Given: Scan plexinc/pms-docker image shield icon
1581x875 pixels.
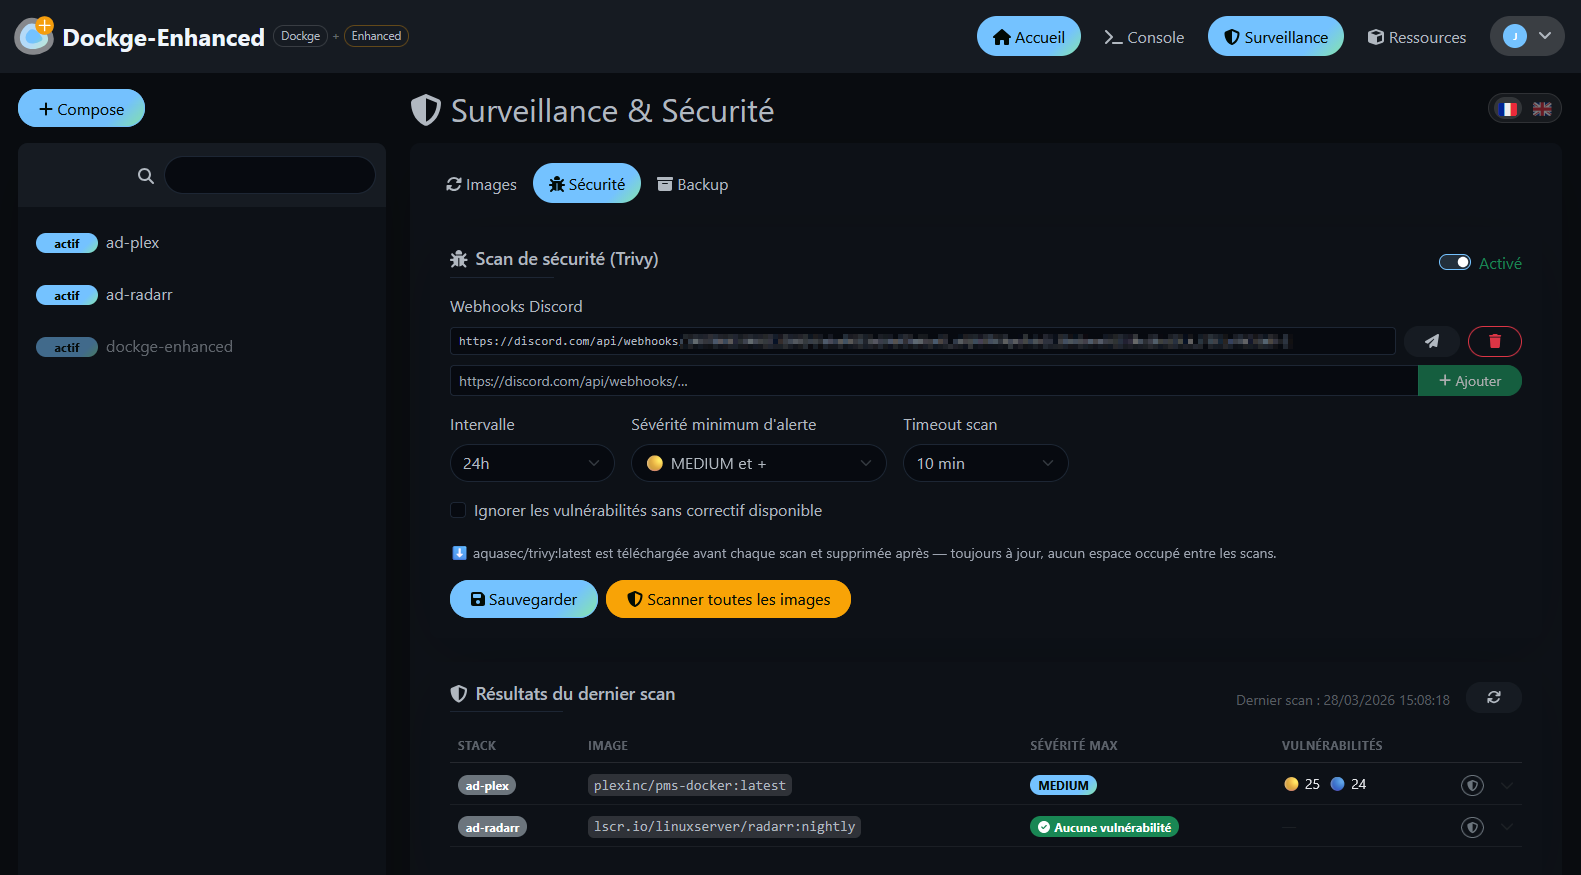Looking at the screenshot, I should tap(1471, 785).
